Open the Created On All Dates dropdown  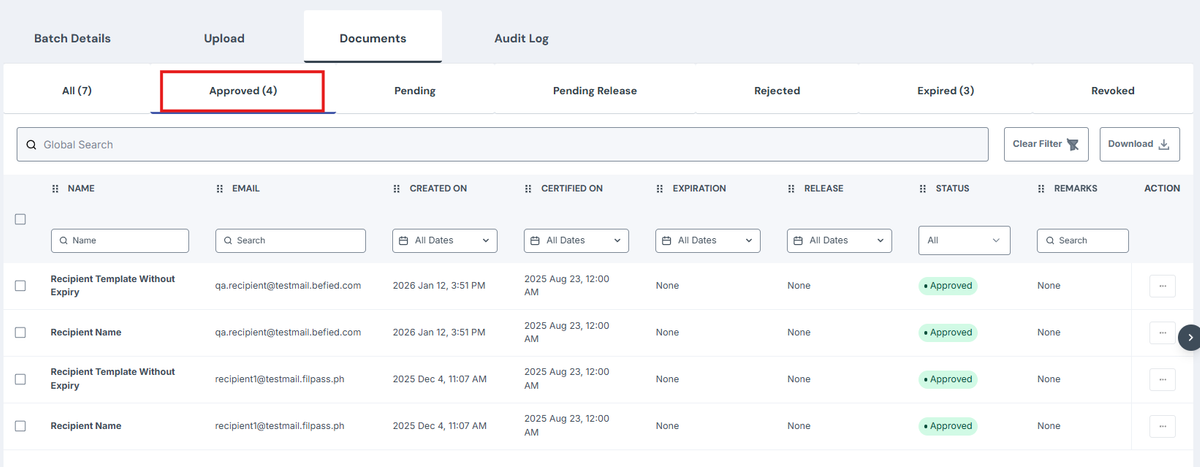point(445,240)
